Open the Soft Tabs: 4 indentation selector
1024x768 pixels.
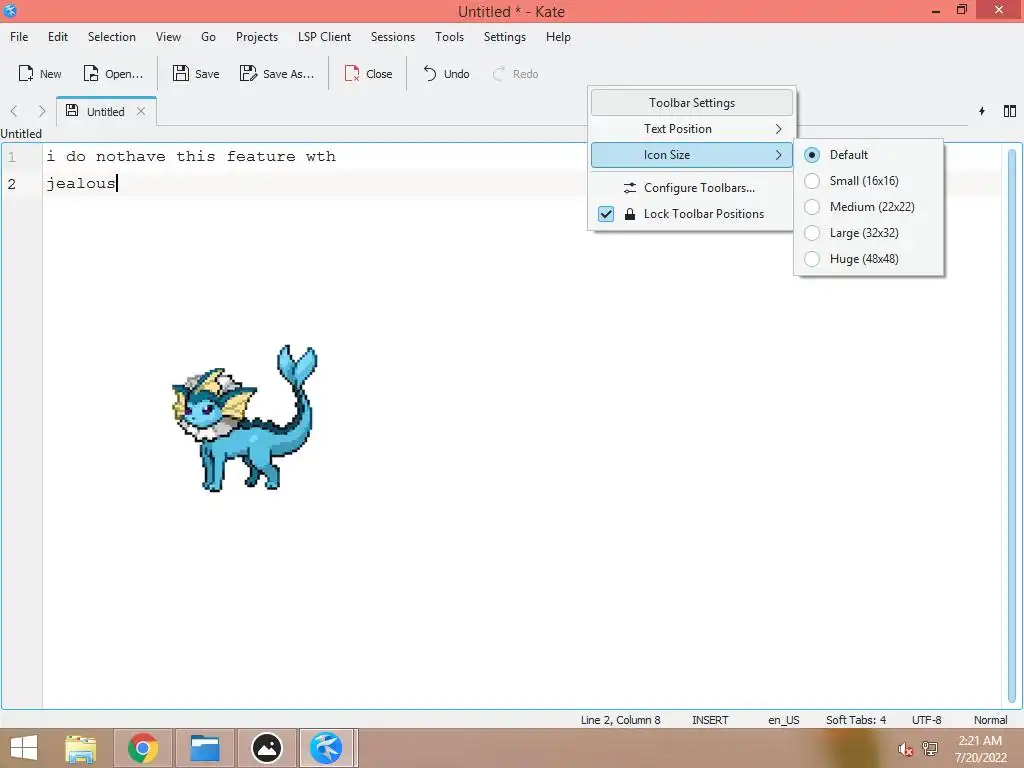(856, 720)
